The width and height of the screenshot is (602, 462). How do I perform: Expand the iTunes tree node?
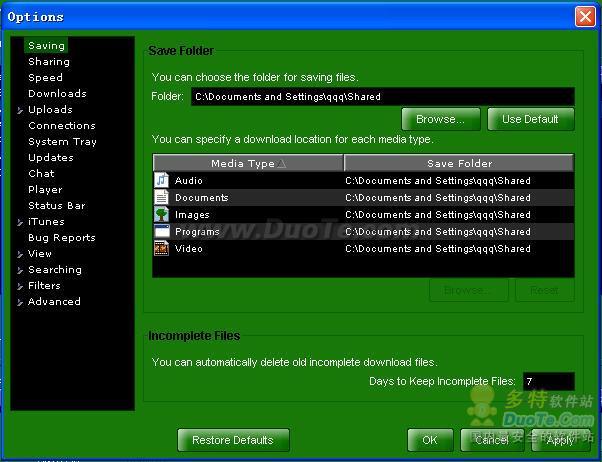[x=20, y=222]
